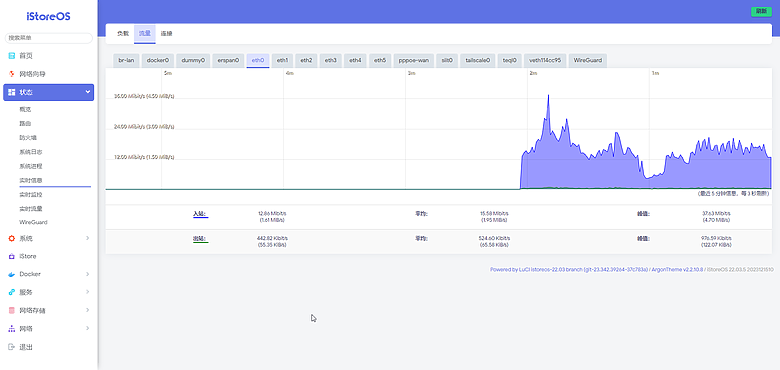Click the 2m timeline marker on graph
The image size is (780, 370).
coord(533,73)
